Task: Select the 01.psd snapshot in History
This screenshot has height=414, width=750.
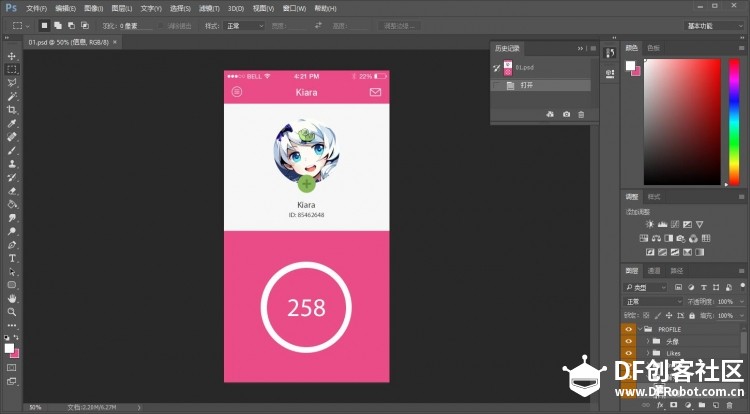Action: coord(541,68)
